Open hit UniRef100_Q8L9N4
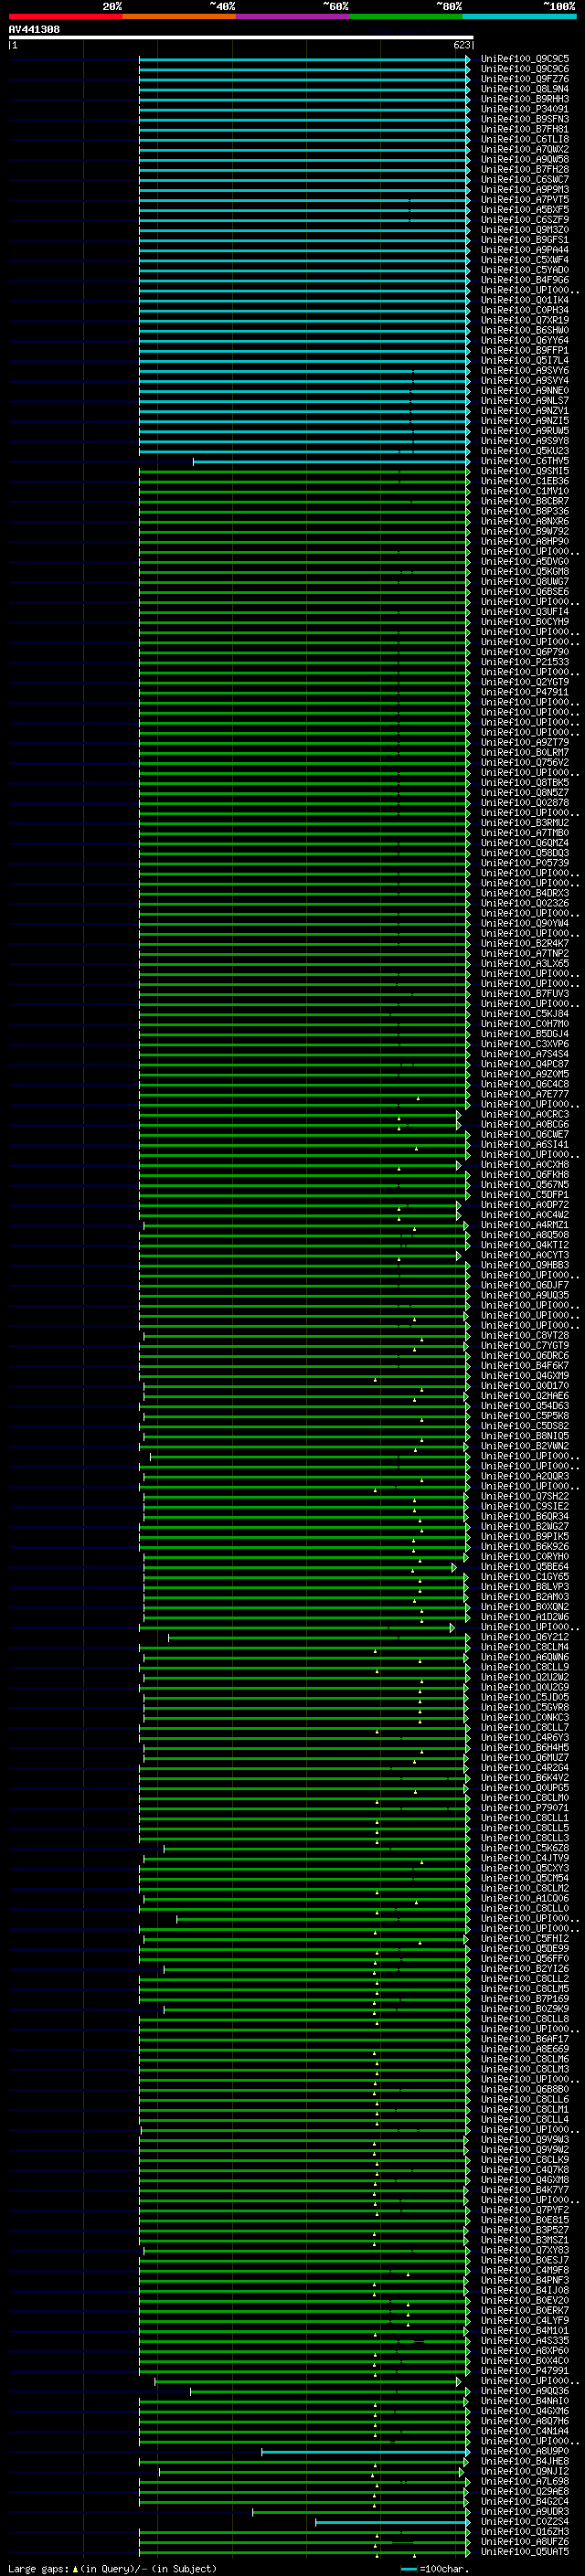 coord(525,89)
